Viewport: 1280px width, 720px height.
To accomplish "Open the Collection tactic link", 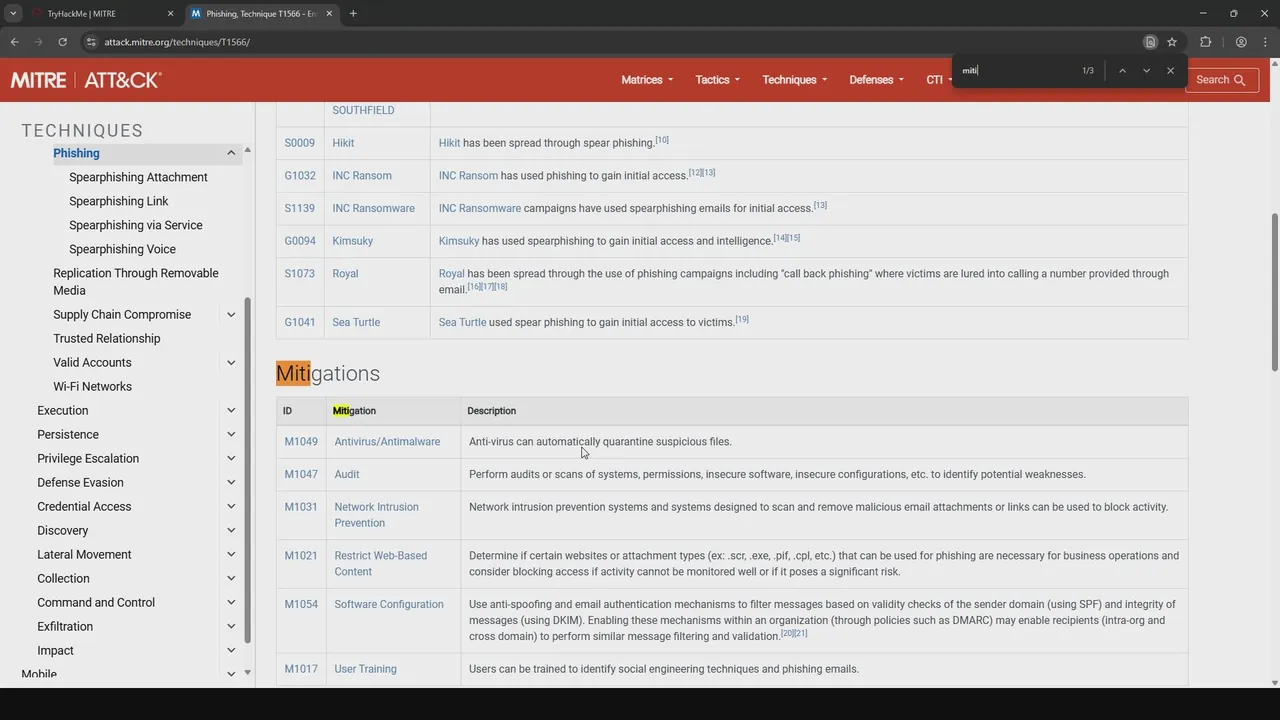I will (63, 578).
